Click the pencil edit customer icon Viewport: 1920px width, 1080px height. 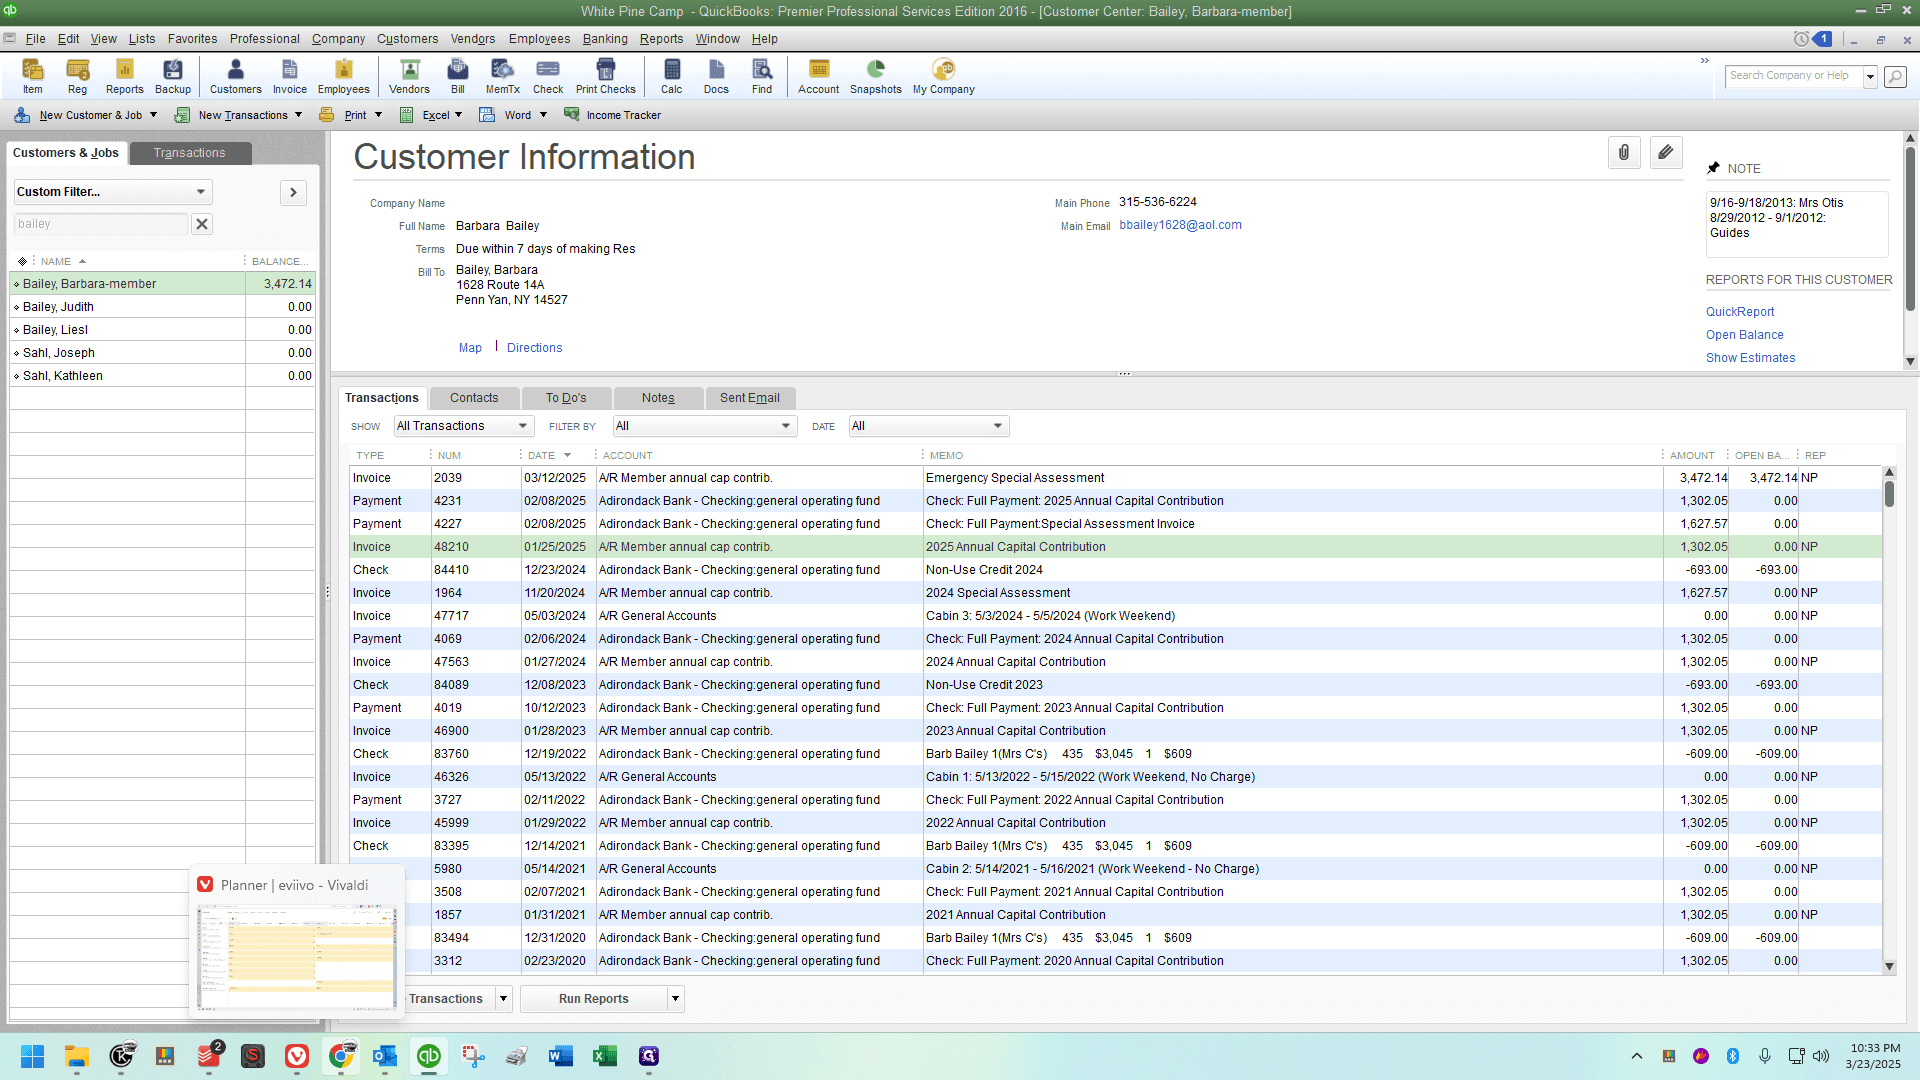1666,153
